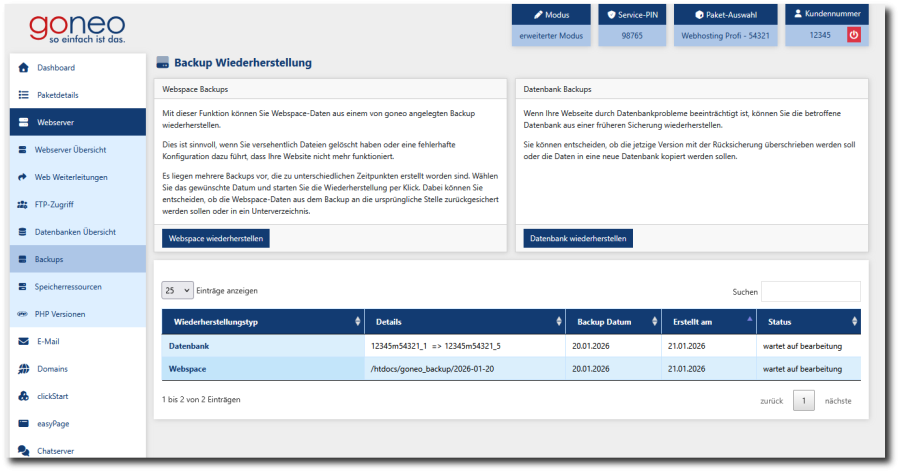900x472 pixels.
Task: Click the Webserver Übersicht icon
Action: point(22,150)
